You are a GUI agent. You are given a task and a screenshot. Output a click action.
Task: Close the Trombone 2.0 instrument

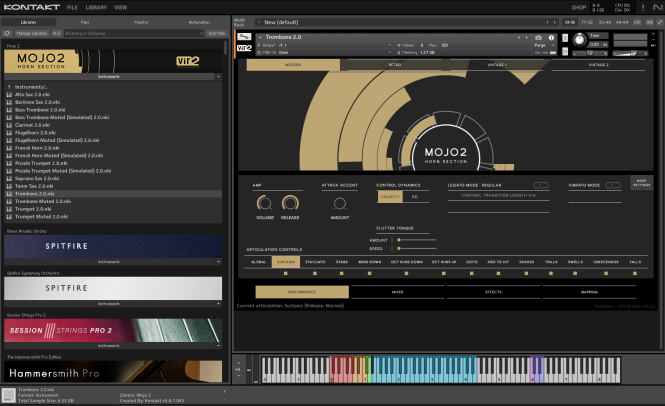(654, 33)
